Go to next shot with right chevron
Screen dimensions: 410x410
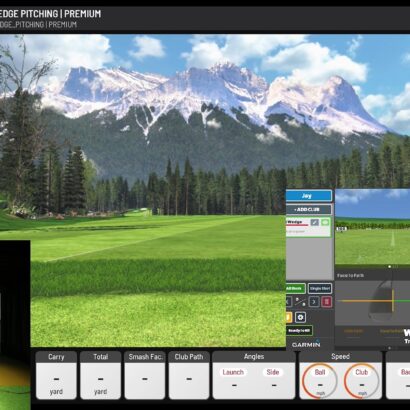tap(314, 302)
